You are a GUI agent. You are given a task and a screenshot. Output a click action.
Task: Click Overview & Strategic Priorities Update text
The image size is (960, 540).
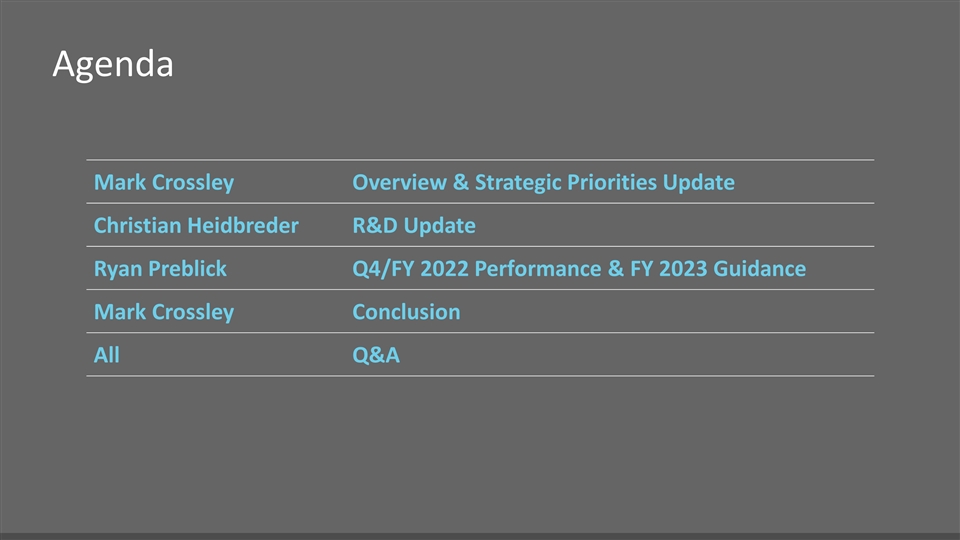pos(543,183)
